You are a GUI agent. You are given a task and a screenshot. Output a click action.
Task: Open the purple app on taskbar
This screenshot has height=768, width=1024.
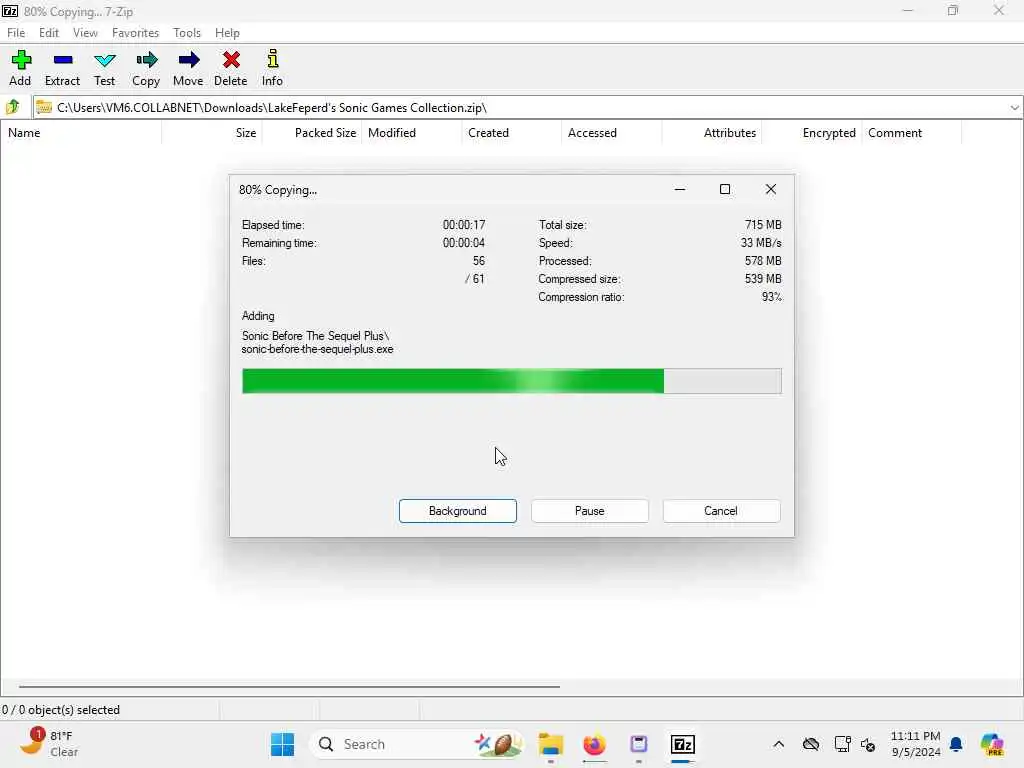638,744
